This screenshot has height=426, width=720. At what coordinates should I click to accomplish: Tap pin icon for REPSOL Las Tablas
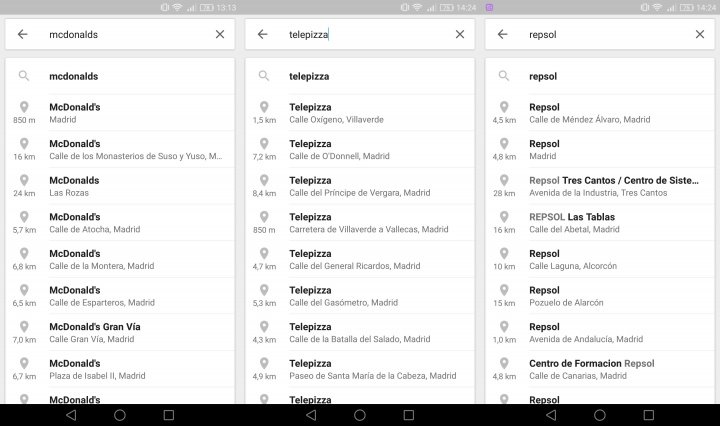[504, 217]
